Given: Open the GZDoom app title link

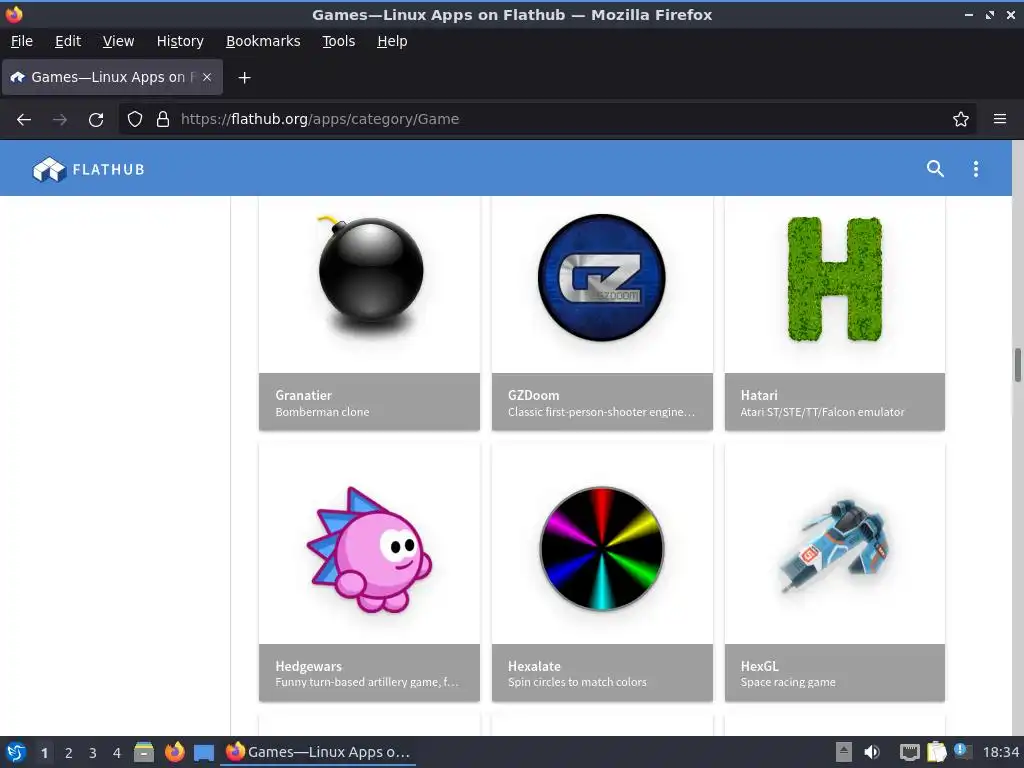Looking at the screenshot, I should (x=533, y=395).
